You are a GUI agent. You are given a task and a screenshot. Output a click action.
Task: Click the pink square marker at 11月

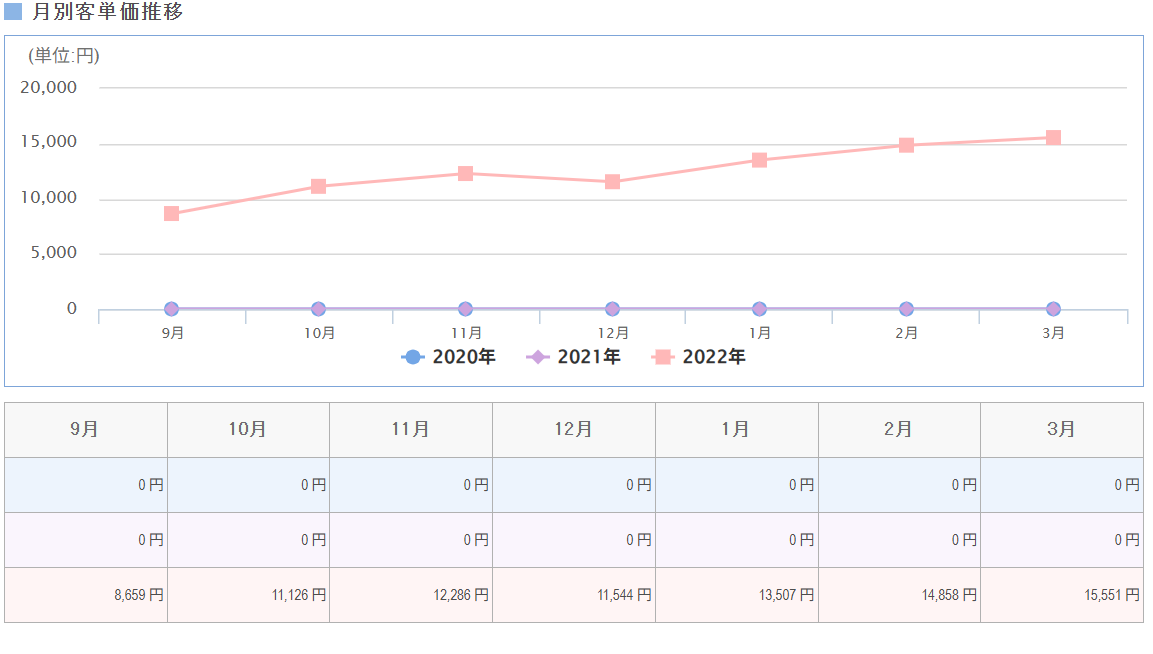(x=465, y=173)
